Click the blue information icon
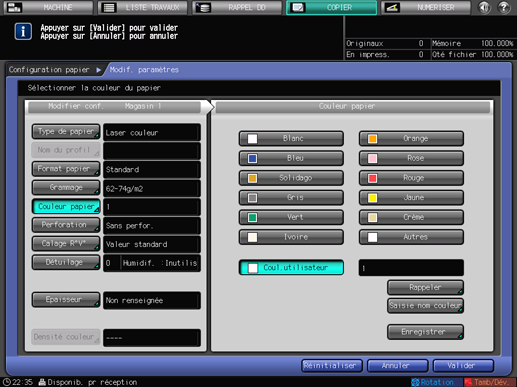 coord(23,32)
